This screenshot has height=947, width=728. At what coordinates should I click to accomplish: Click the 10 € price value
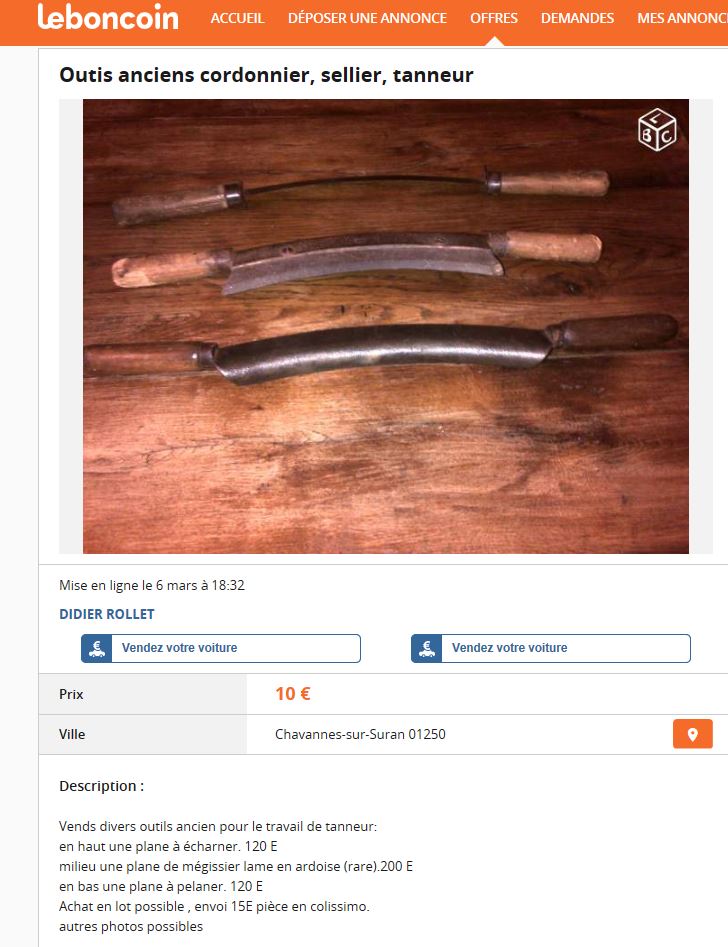point(292,693)
